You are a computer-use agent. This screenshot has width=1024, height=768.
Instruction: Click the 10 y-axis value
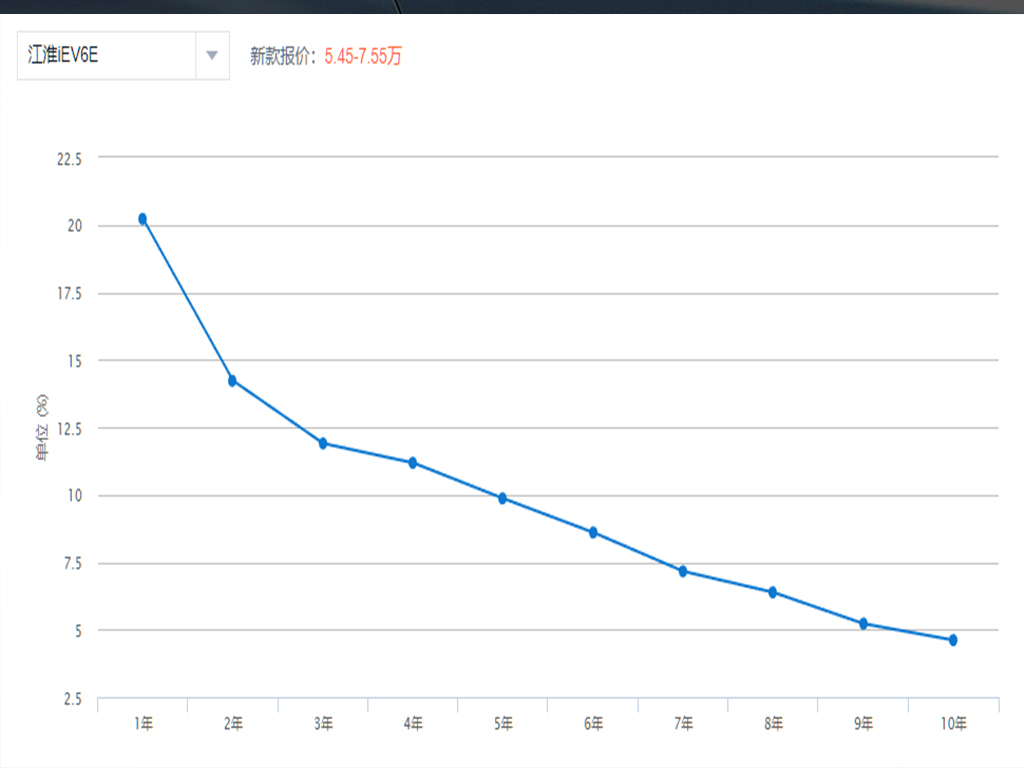pyautogui.click(x=74, y=496)
